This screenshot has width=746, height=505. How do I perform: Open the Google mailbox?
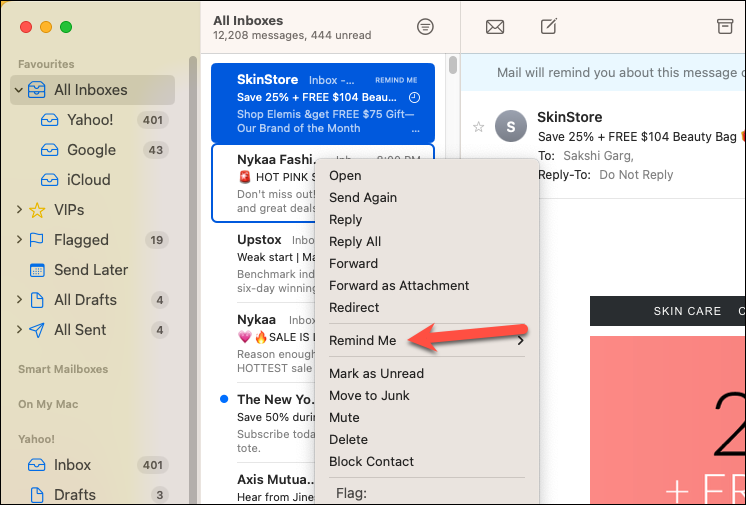pyautogui.click(x=93, y=150)
